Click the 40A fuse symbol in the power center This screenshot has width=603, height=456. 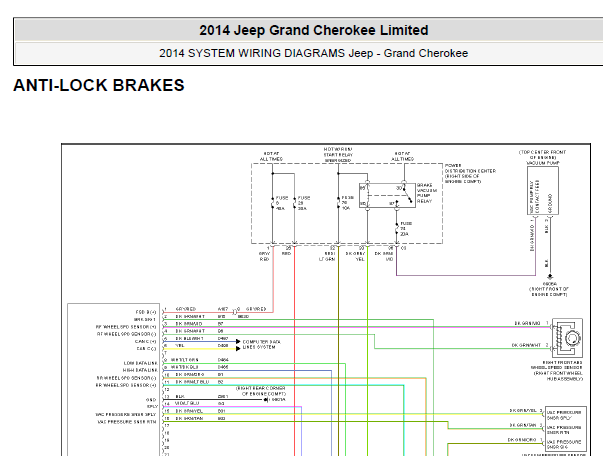[272, 203]
